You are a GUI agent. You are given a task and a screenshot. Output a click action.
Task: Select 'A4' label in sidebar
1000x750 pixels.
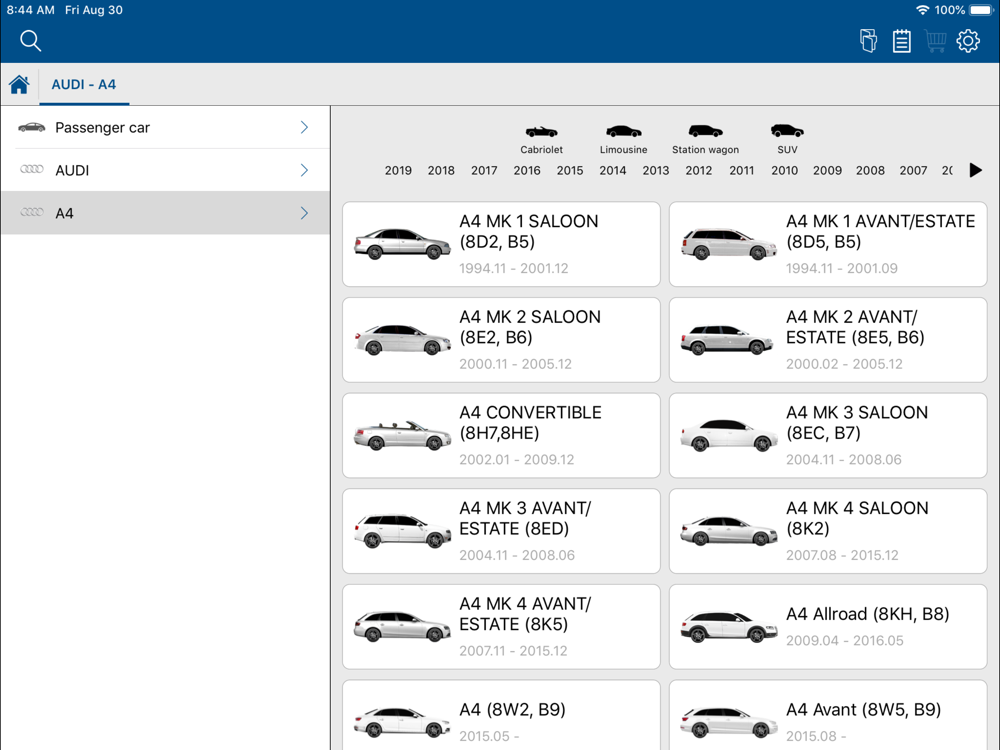click(64, 213)
